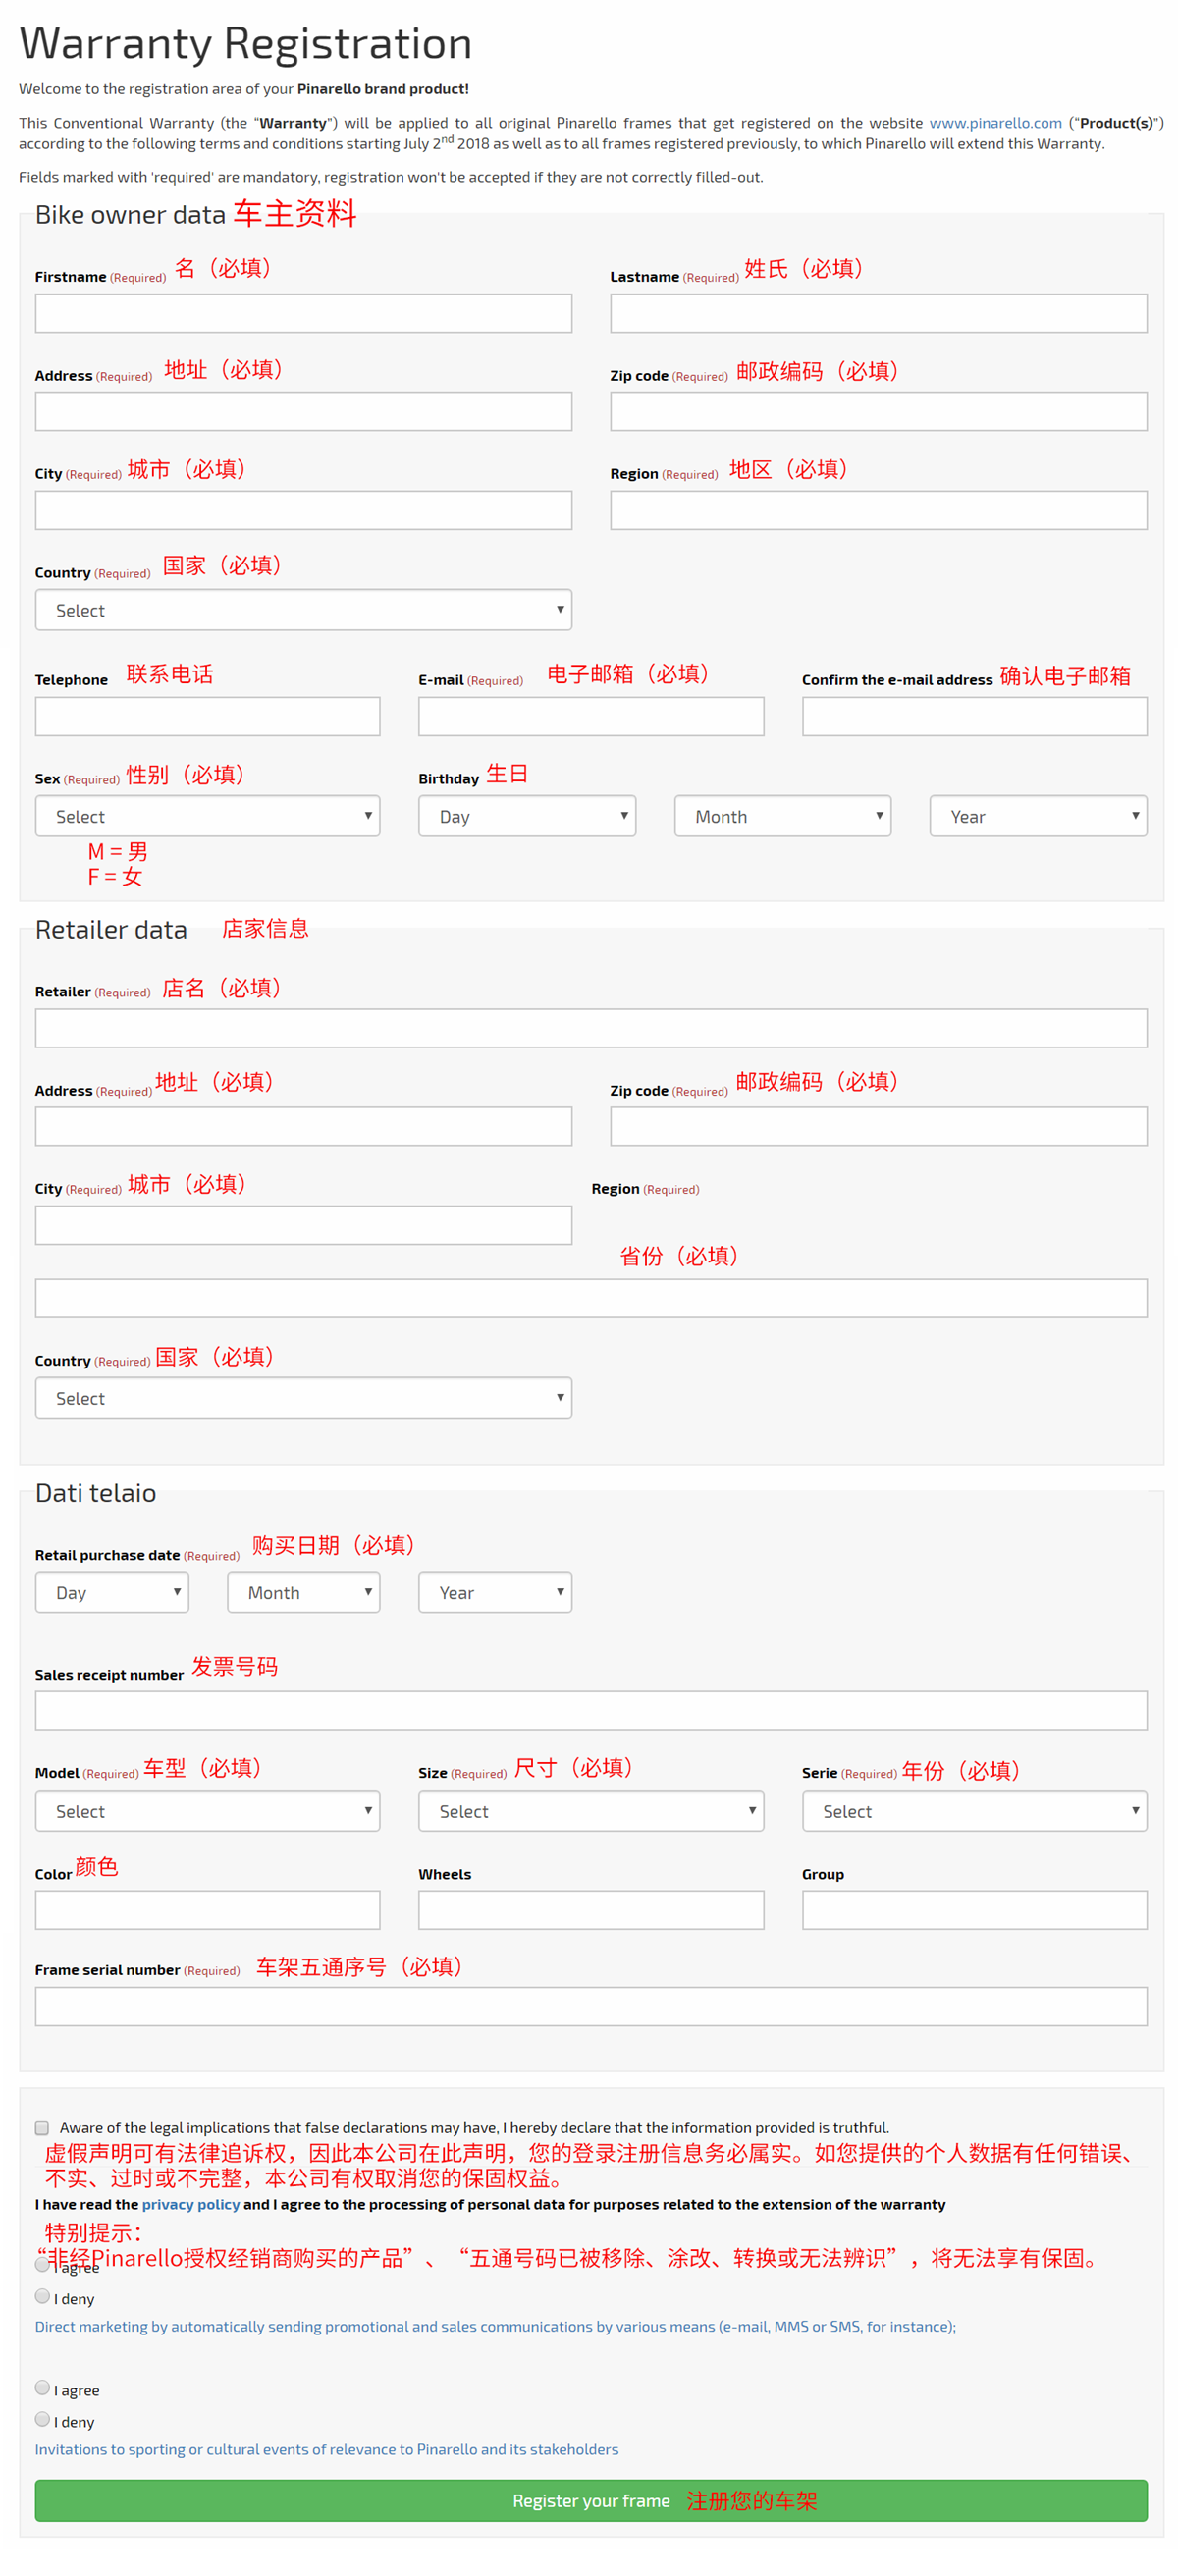Open the privacy policy link

point(190,2204)
